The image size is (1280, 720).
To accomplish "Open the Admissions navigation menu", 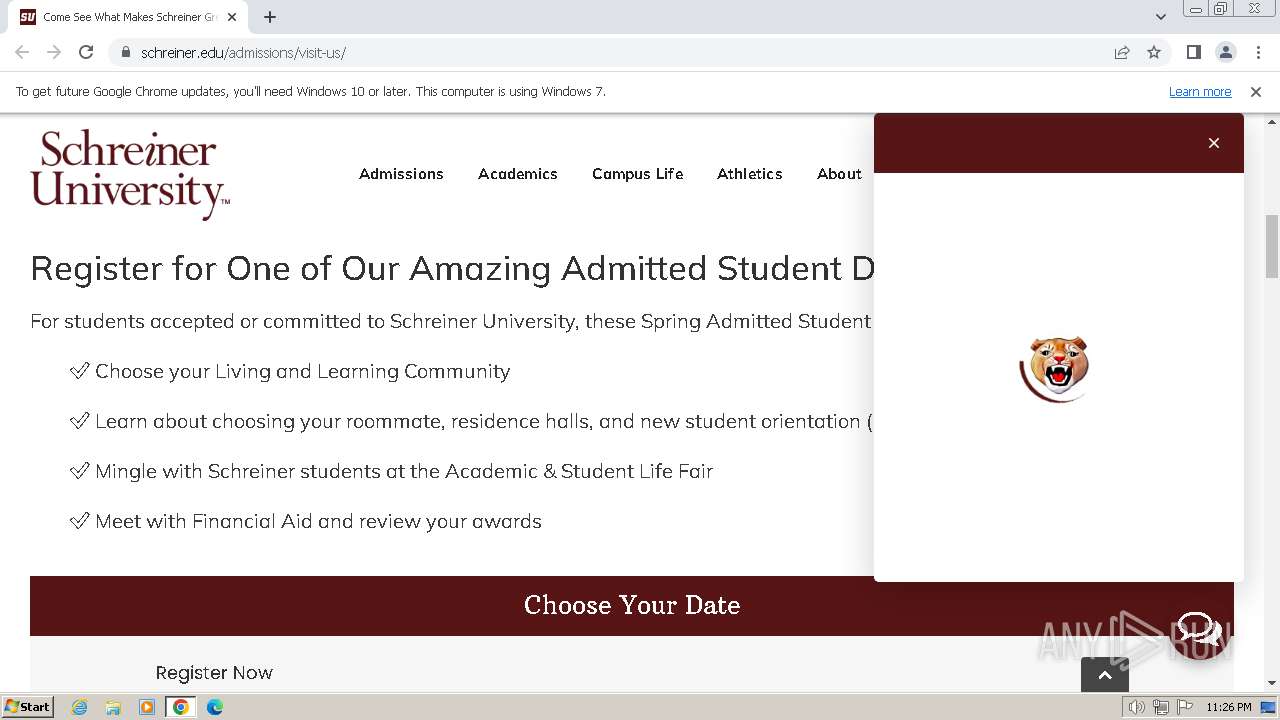I will [401, 174].
